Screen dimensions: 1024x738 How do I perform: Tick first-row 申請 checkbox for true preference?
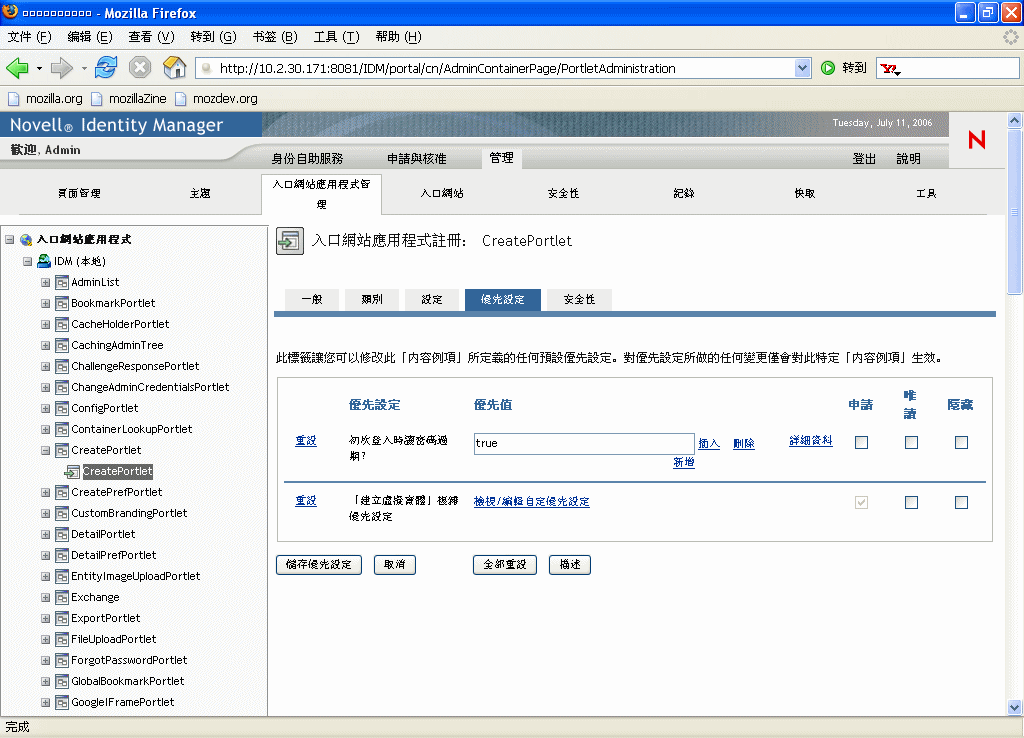(x=861, y=443)
